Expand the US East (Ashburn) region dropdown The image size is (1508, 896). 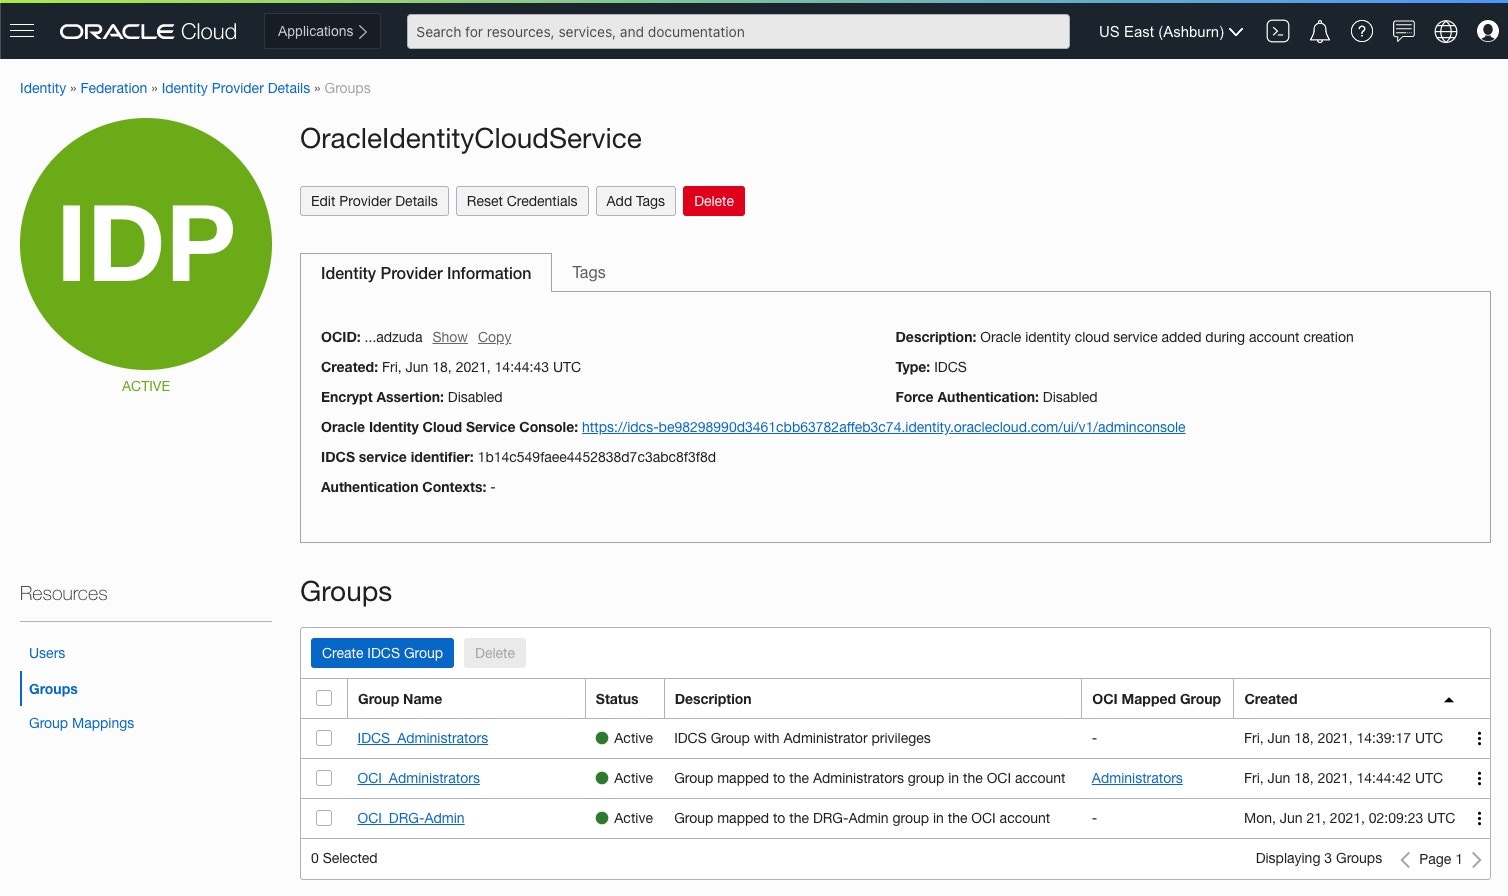pos(1171,32)
